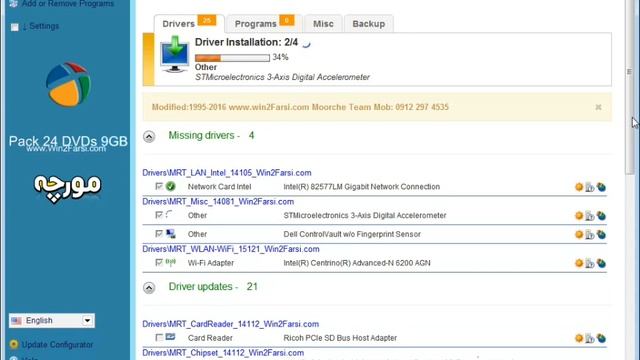Click the driver installation progress bar at 34%
Image resolution: width=640 pixels, height=360 pixels.
(232, 58)
